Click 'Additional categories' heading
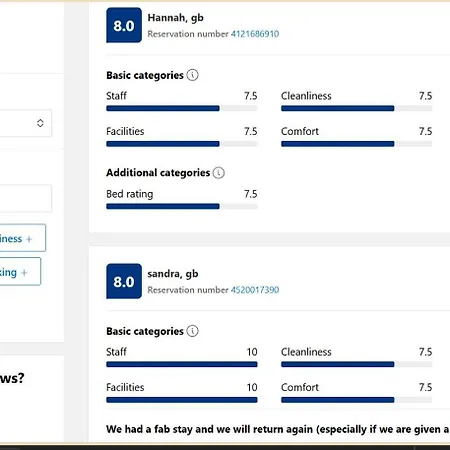The width and height of the screenshot is (450, 450). click(158, 173)
